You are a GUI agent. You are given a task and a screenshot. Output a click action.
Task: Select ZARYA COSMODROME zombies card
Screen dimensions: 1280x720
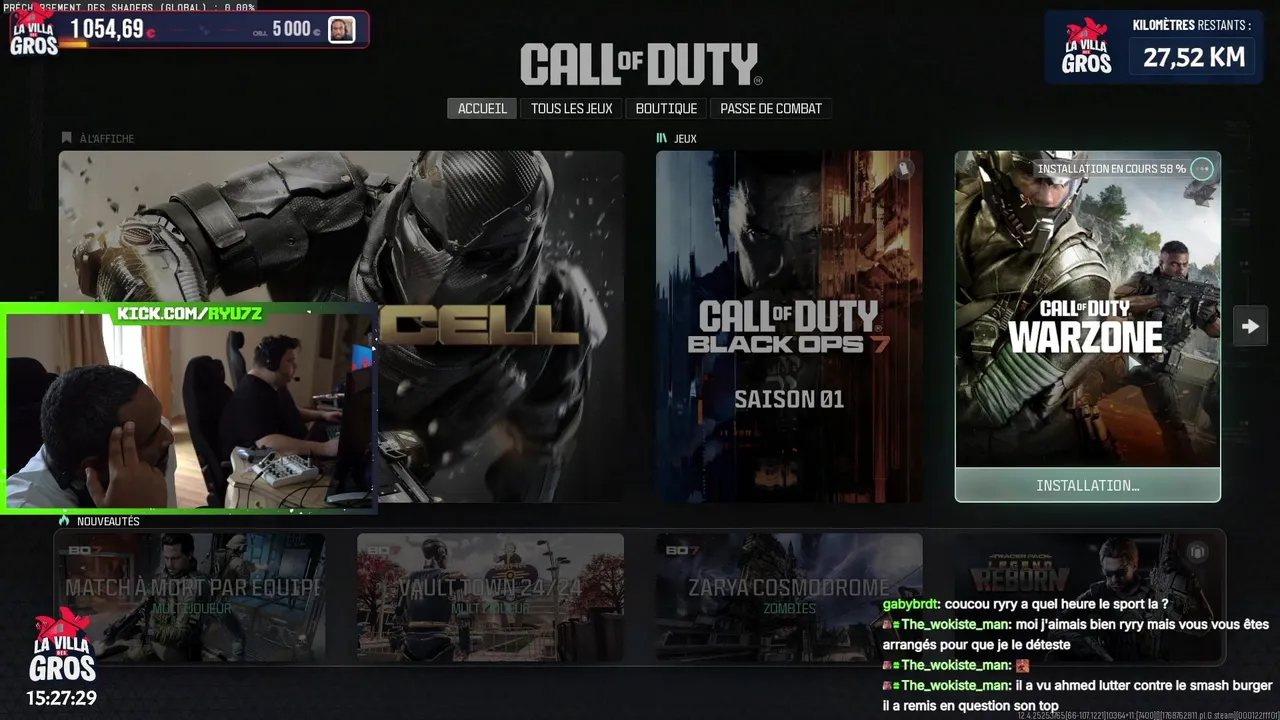click(x=789, y=597)
